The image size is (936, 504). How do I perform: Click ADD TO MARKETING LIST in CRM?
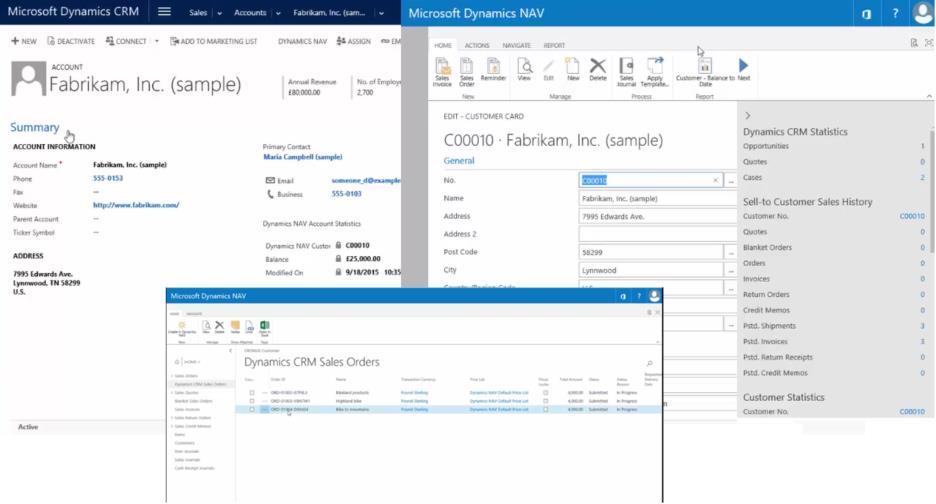tap(214, 41)
